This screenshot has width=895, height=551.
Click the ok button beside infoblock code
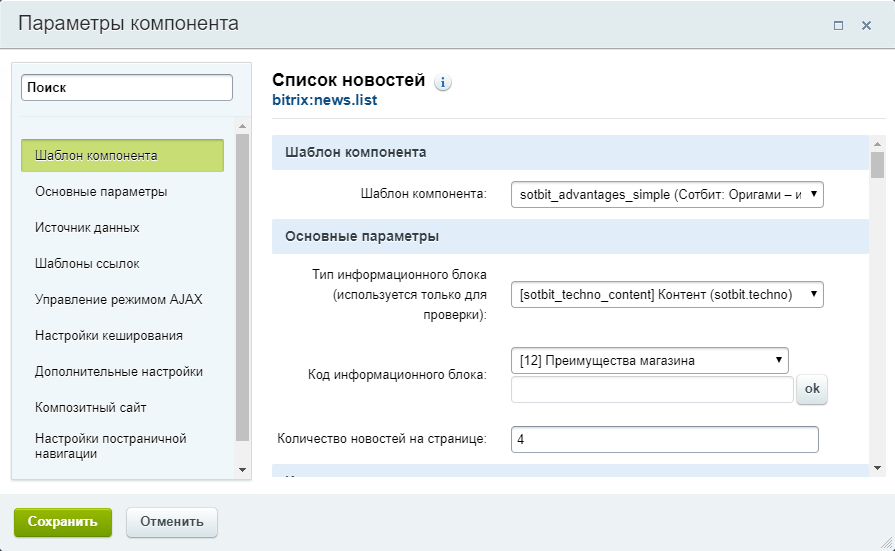pyautogui.click(x=812, y=389)
